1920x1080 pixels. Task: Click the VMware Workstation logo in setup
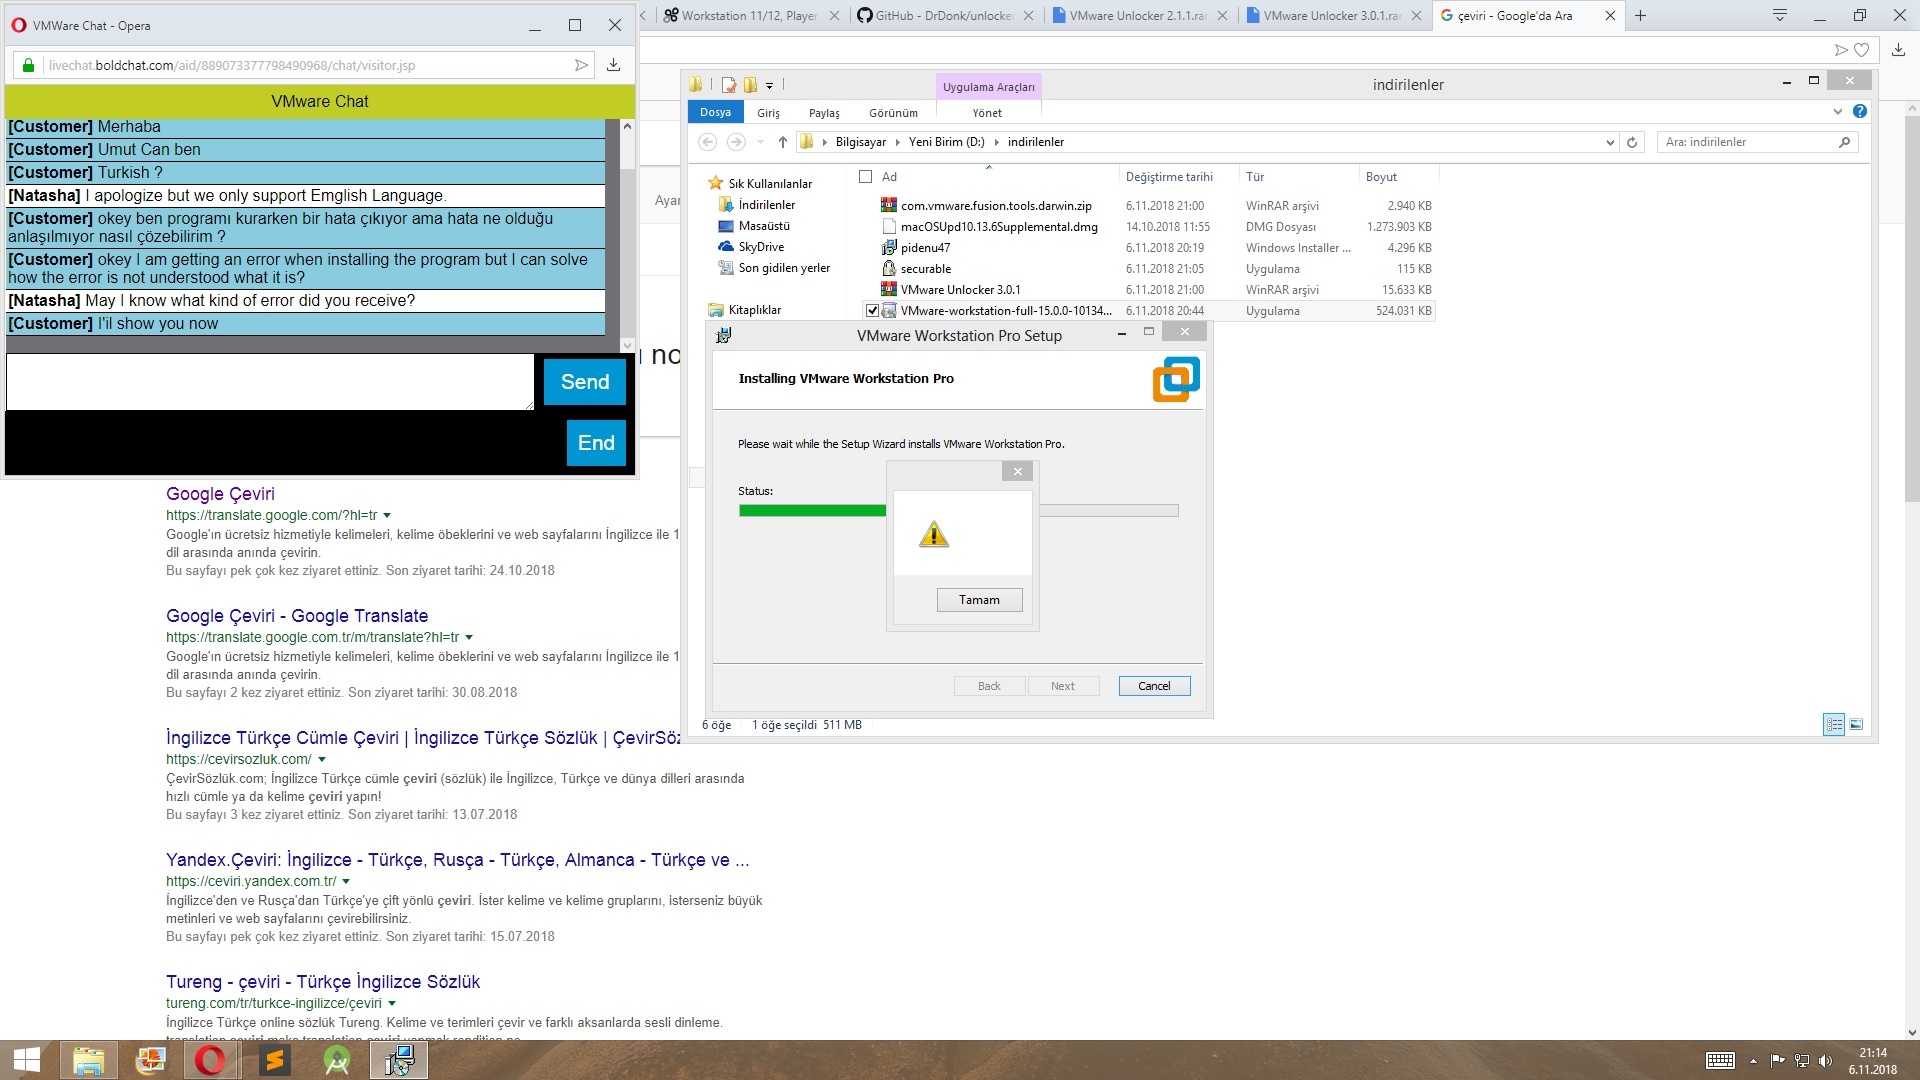(1176, 379)
